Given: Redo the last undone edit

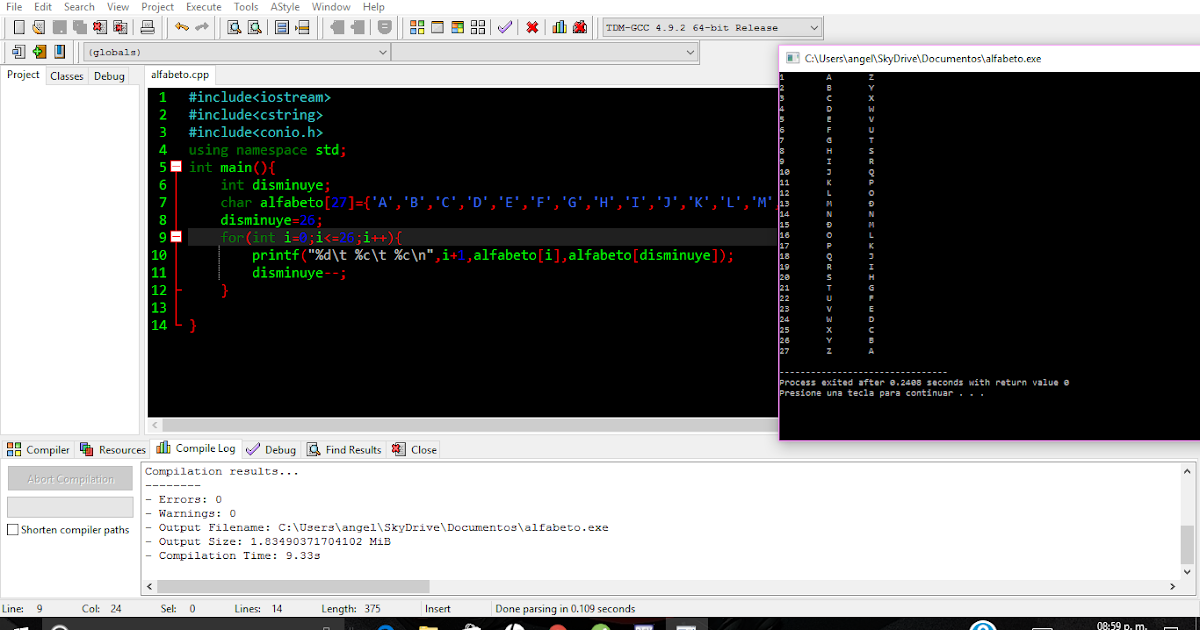Looking at the screenshot, I should [200, 27].
